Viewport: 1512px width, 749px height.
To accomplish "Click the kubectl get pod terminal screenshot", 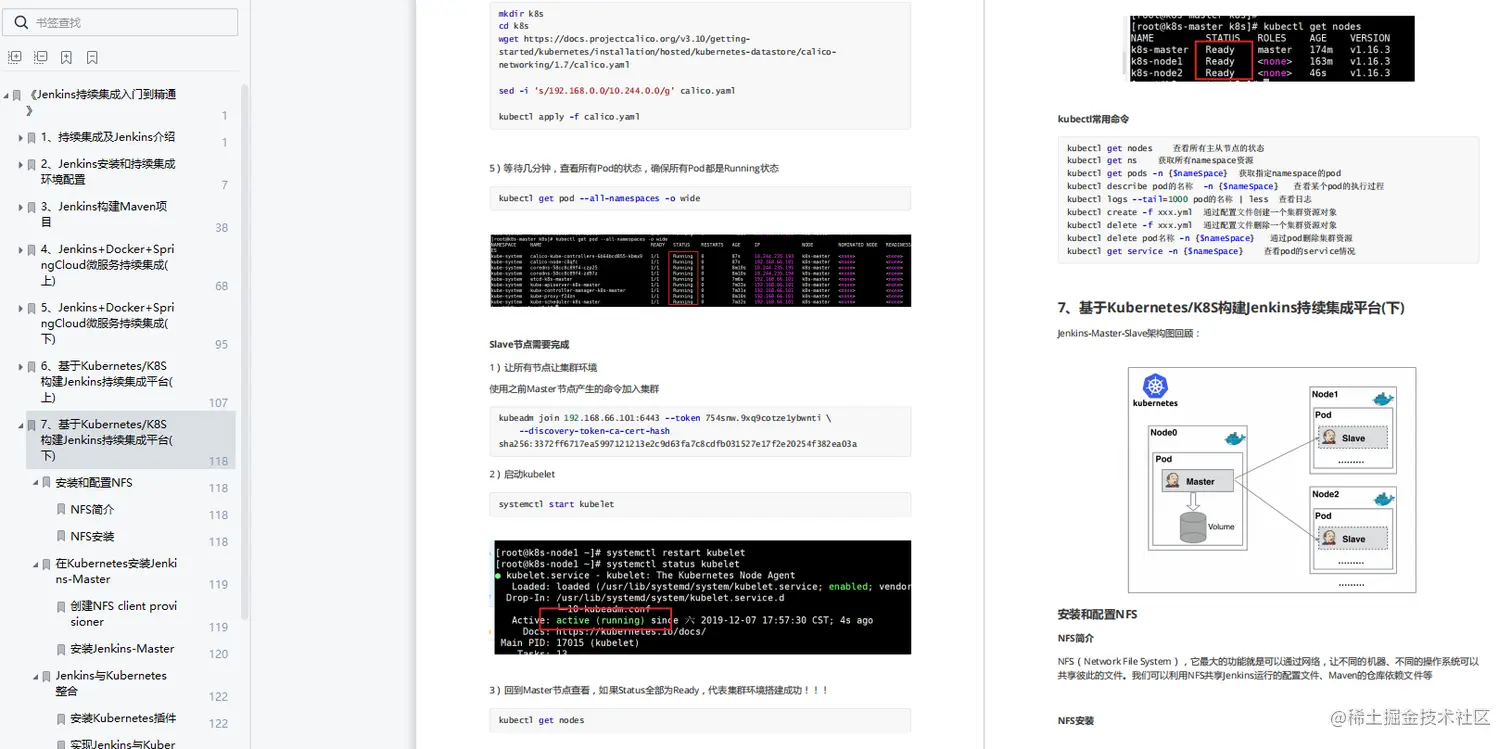I will click(700, 270).
